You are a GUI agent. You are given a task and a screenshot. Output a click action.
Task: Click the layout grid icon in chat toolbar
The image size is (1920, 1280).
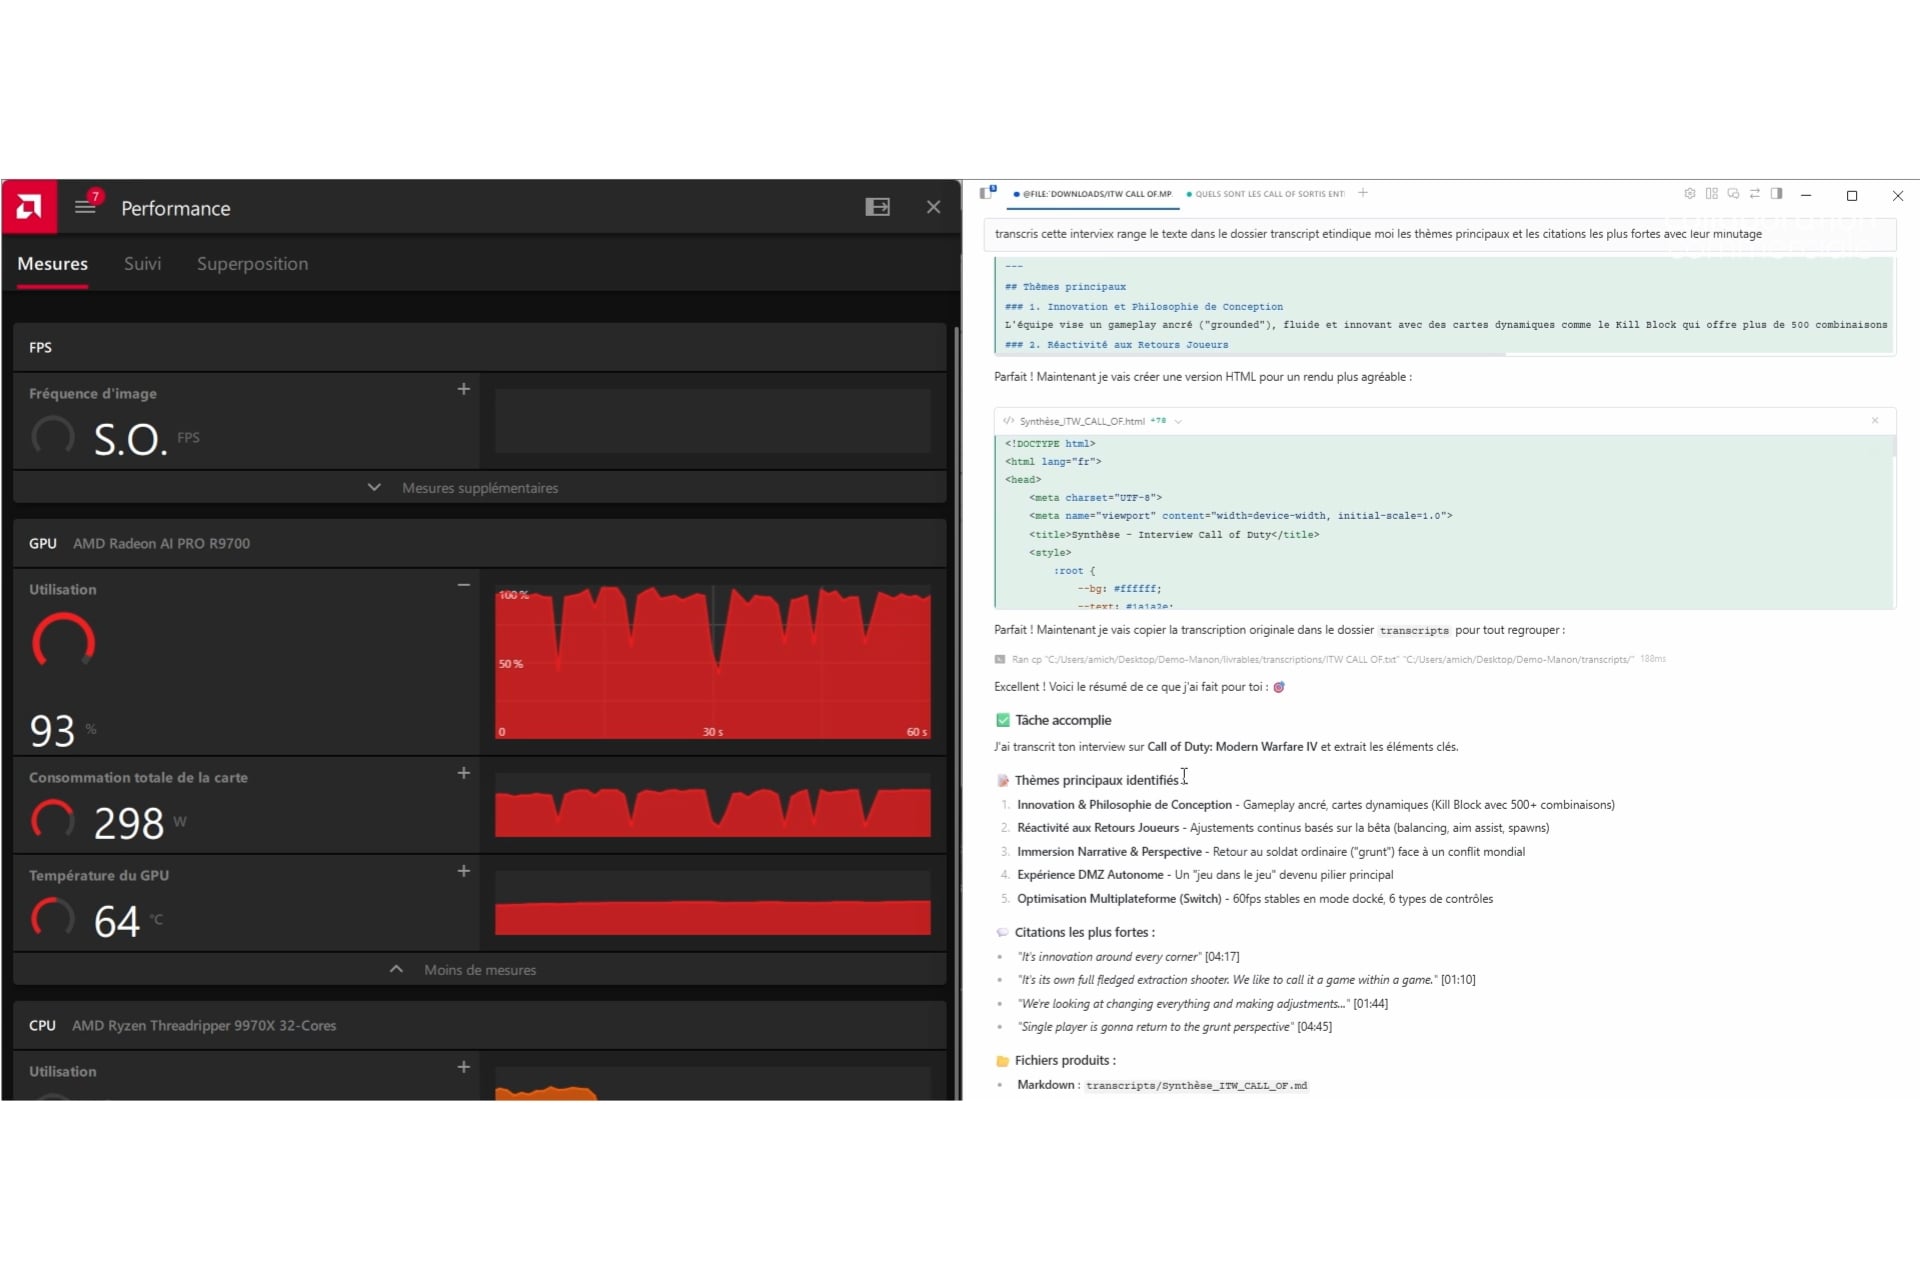click(x=1712, y=194)
